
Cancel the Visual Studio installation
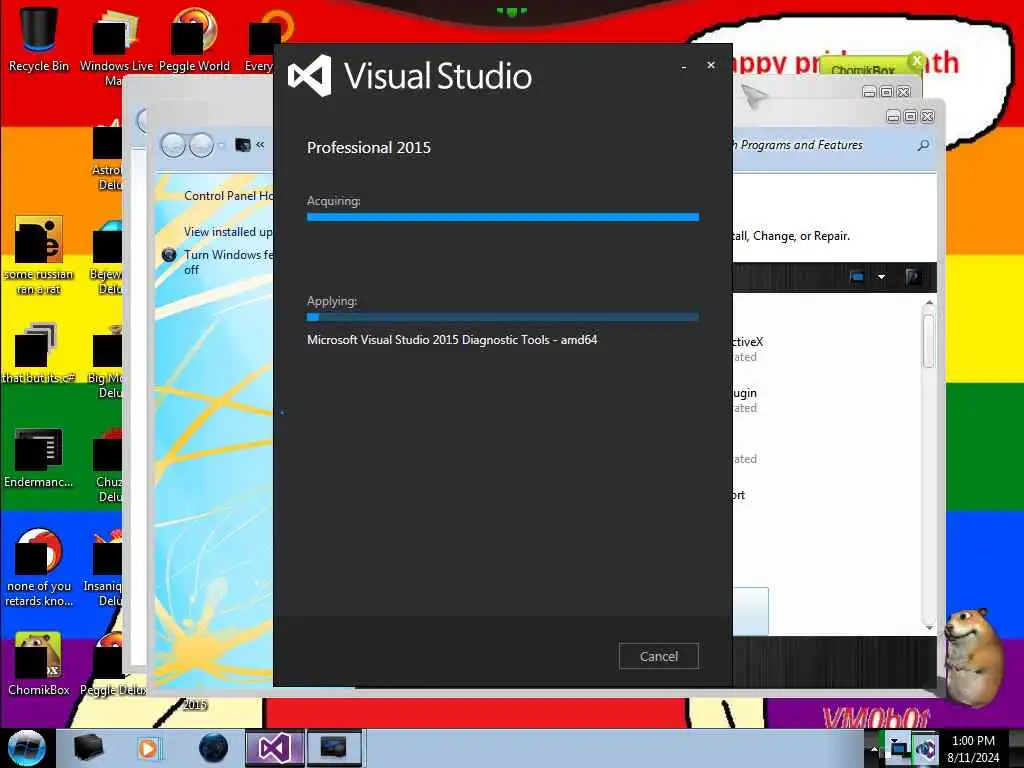click(658, 656)
